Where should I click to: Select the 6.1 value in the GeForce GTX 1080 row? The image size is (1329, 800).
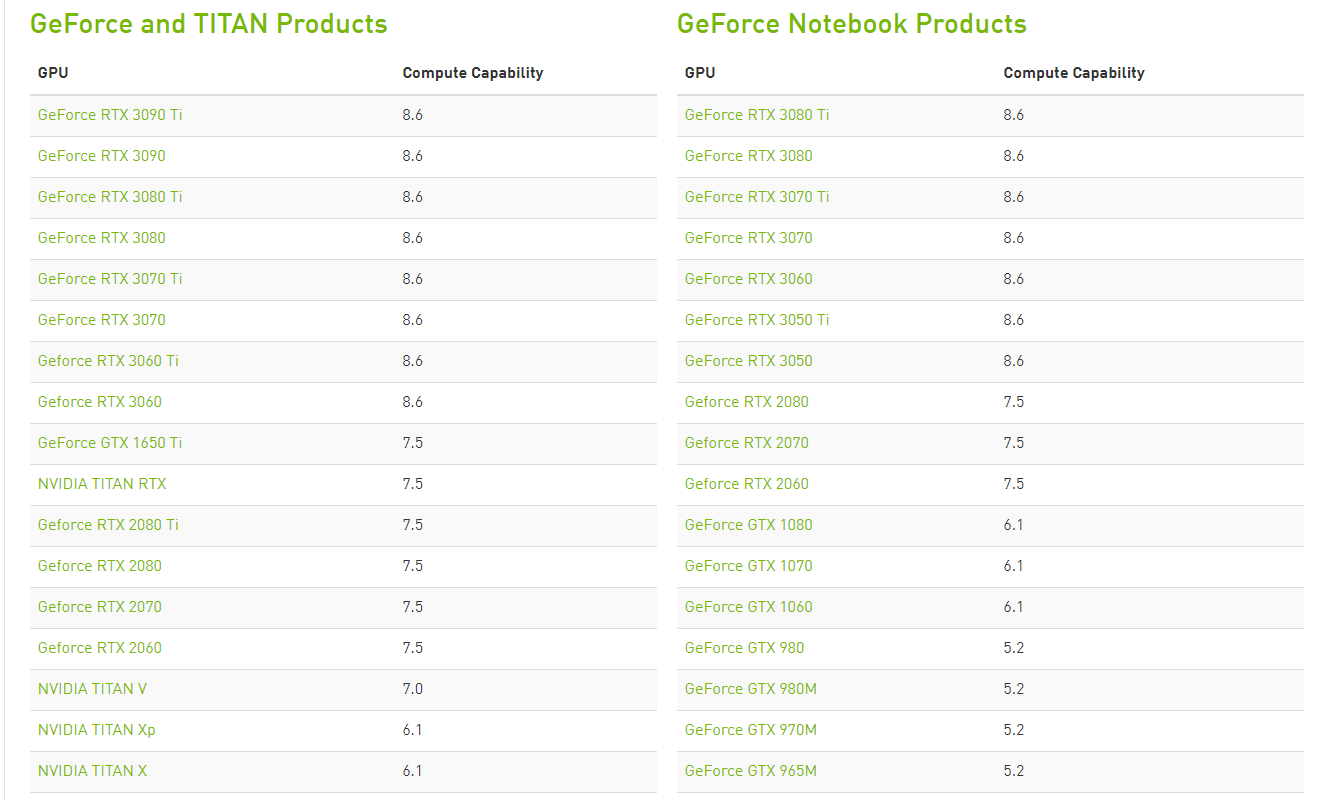click(1014, 525)
